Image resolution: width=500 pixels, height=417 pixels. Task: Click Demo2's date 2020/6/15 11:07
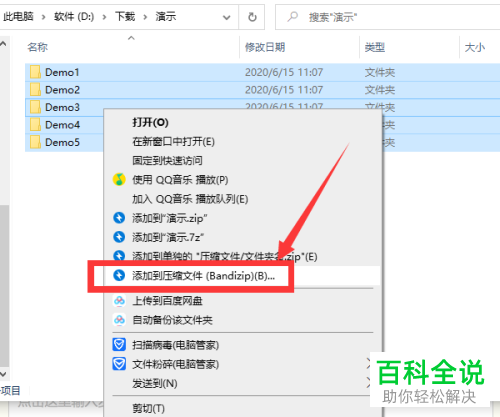pyautogui.click(x=284, y=90)
